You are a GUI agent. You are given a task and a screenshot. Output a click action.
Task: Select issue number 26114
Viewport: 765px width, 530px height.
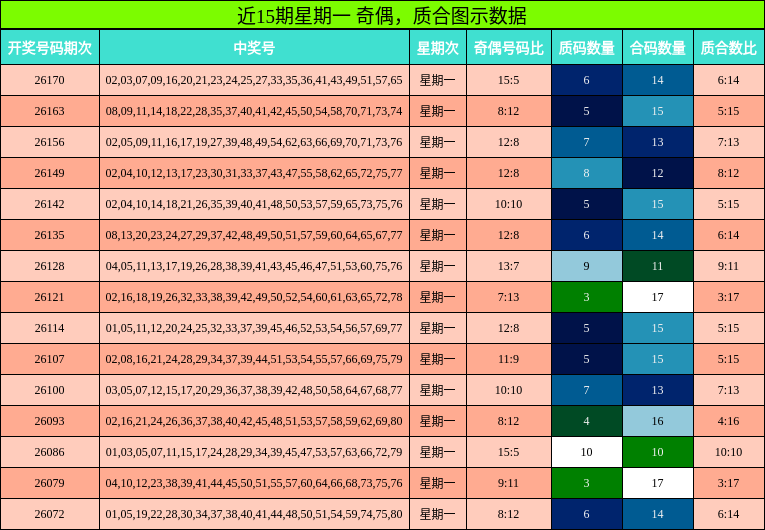tap(49, 328)
